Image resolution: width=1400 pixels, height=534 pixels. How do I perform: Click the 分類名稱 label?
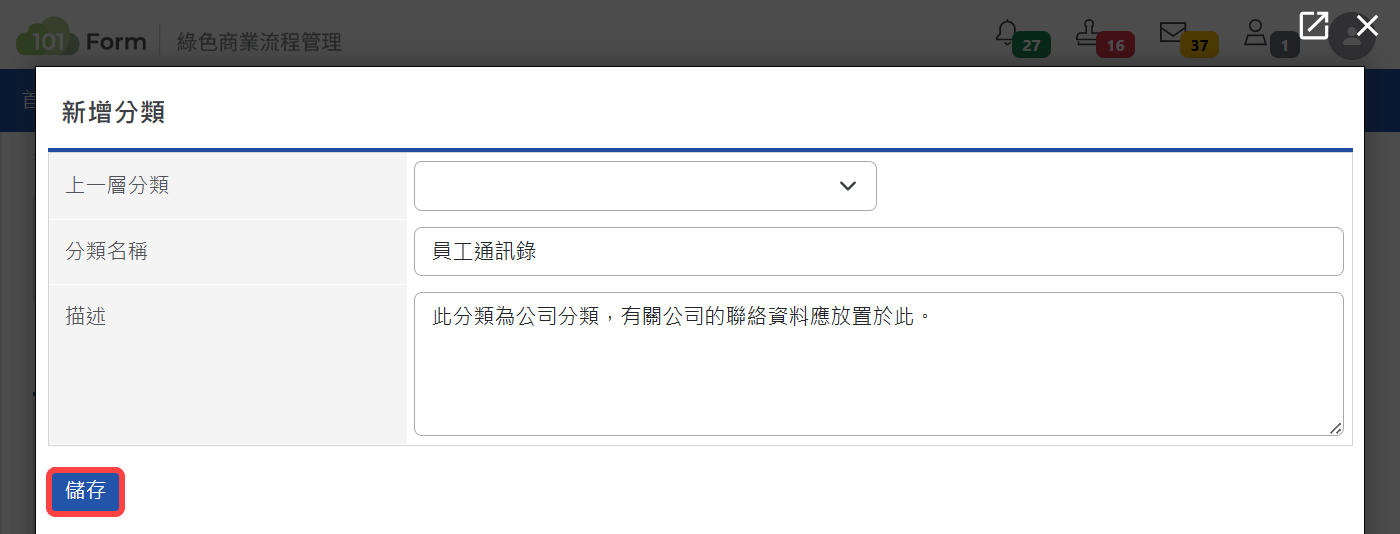(x=106, y=251)
